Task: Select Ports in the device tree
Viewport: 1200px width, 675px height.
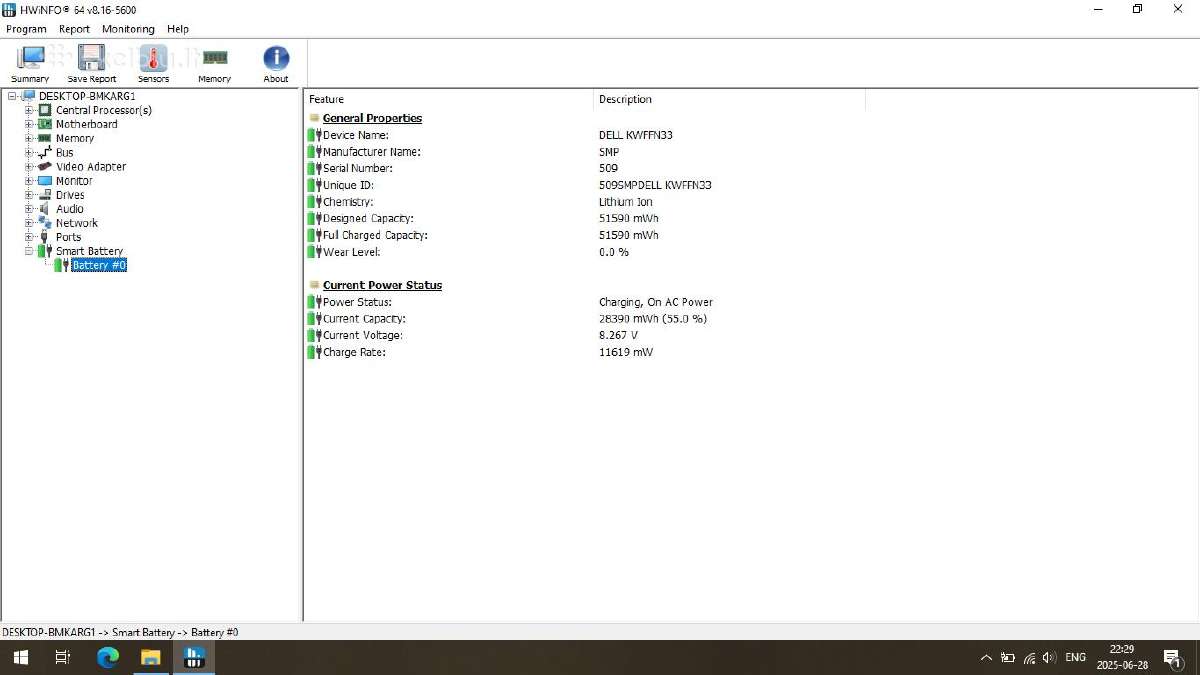Action: coord(69,237)
